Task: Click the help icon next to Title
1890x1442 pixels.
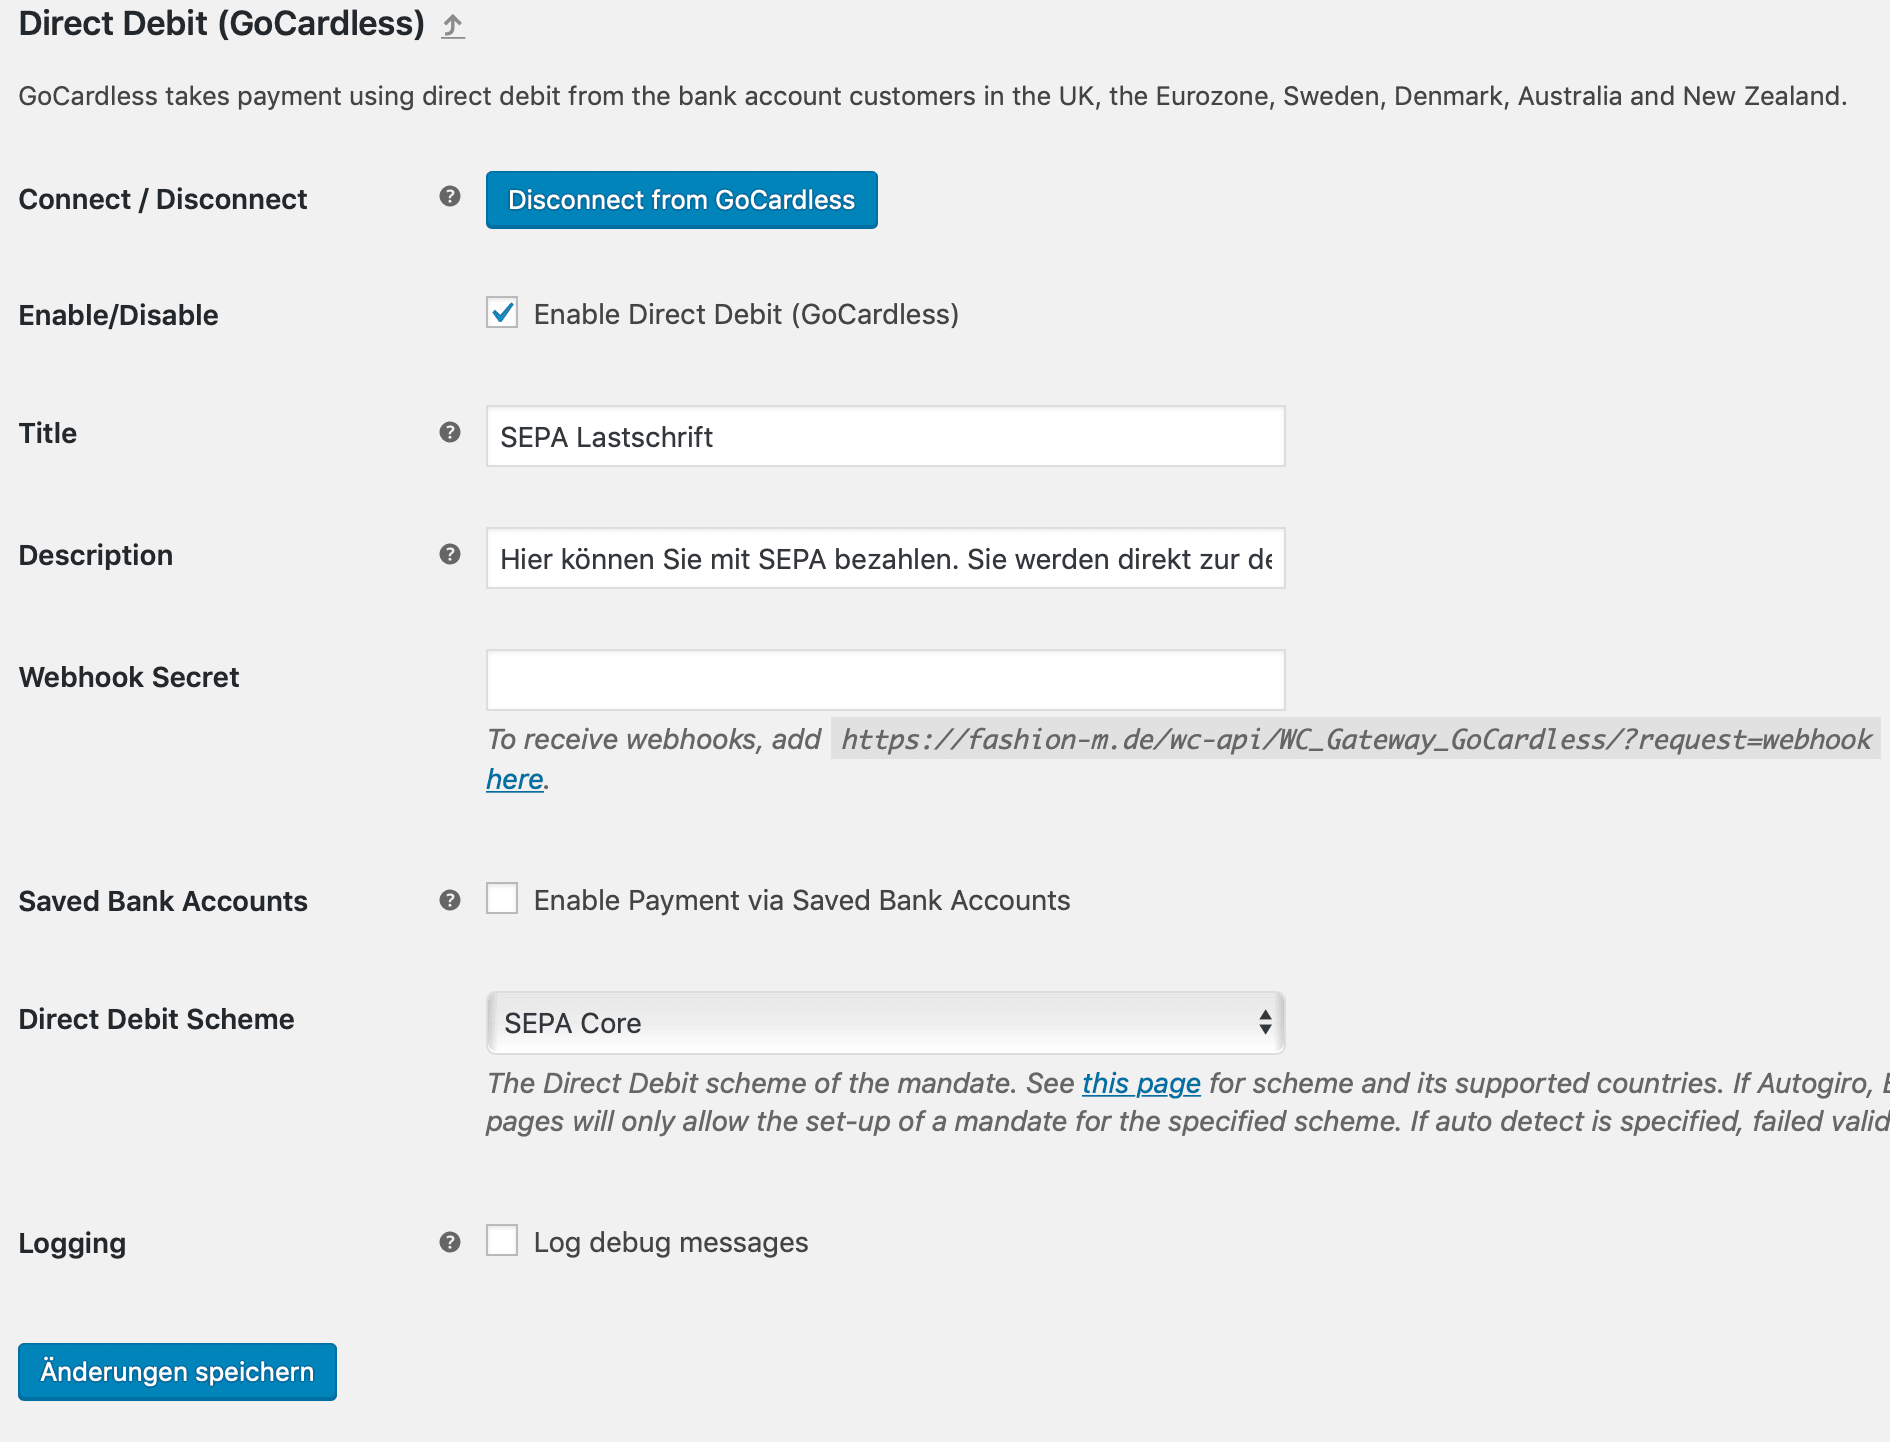Action: pos(450,433)
